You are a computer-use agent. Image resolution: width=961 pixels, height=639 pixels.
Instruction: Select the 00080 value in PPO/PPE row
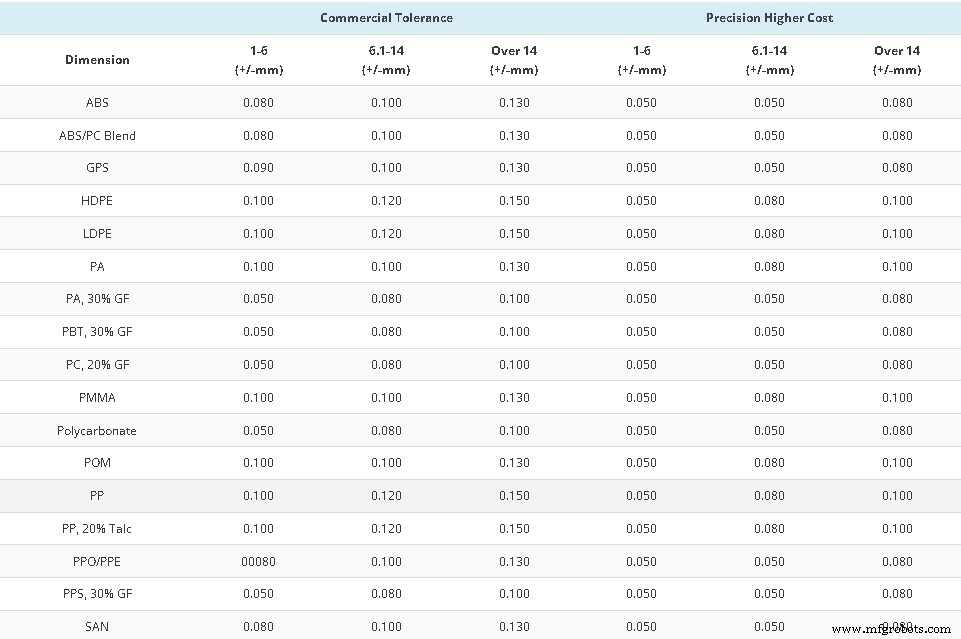(259, 561)
